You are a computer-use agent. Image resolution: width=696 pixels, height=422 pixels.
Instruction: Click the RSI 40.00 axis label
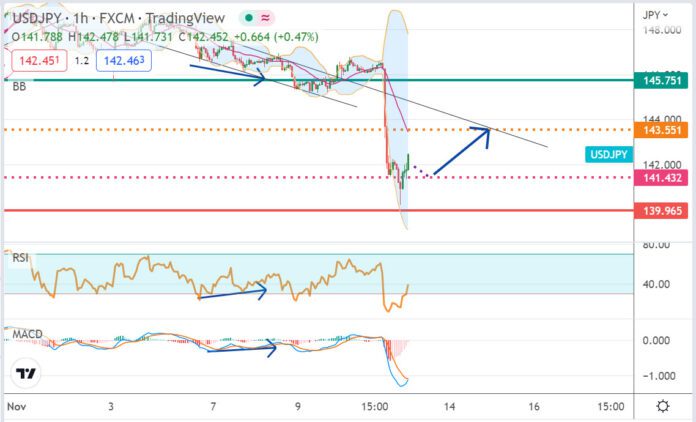pyautogui.click(x=656, y=284)
